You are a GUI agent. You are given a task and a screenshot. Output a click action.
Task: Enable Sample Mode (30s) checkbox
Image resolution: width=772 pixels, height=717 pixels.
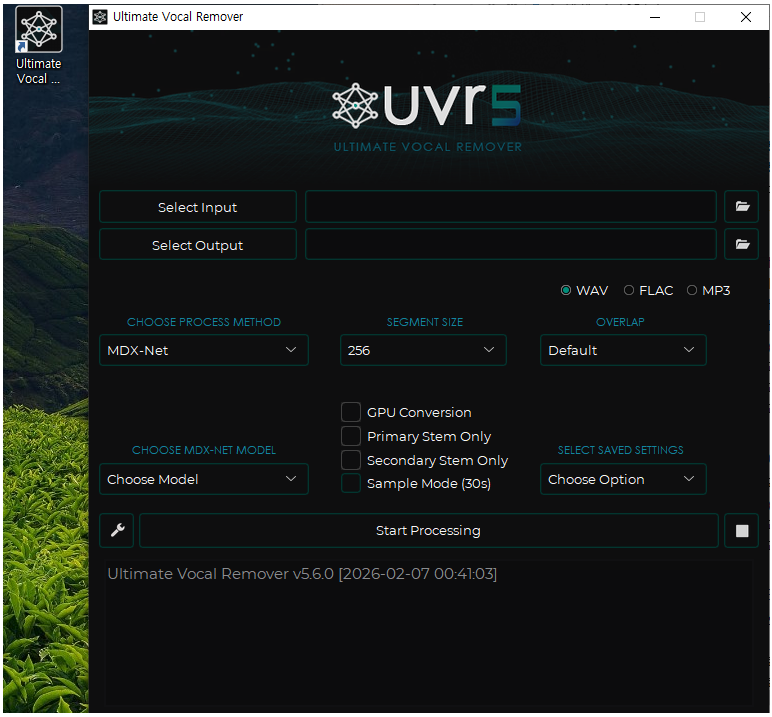pyautogui.click(x=351, y=484)
